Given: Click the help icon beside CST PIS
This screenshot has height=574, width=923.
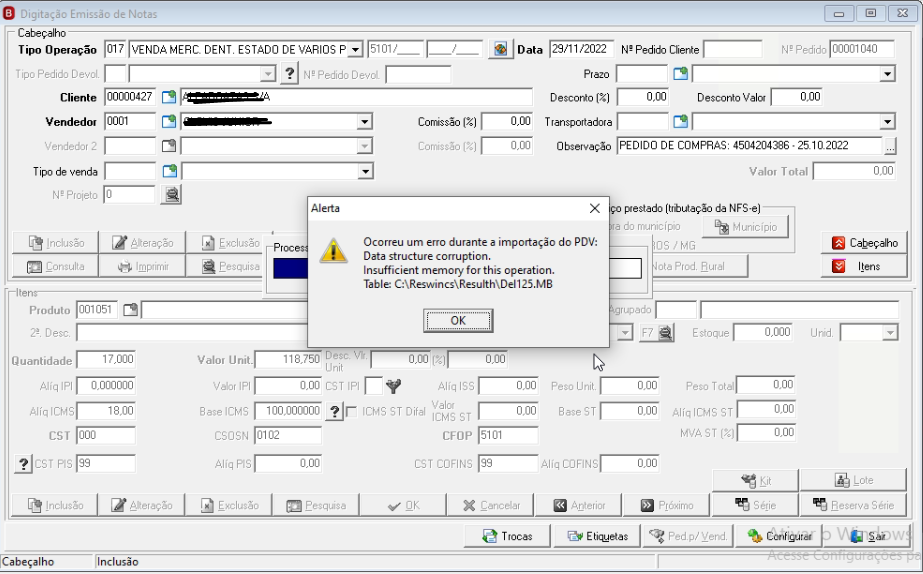Looking at the screenshot, I should click(23, 464).
